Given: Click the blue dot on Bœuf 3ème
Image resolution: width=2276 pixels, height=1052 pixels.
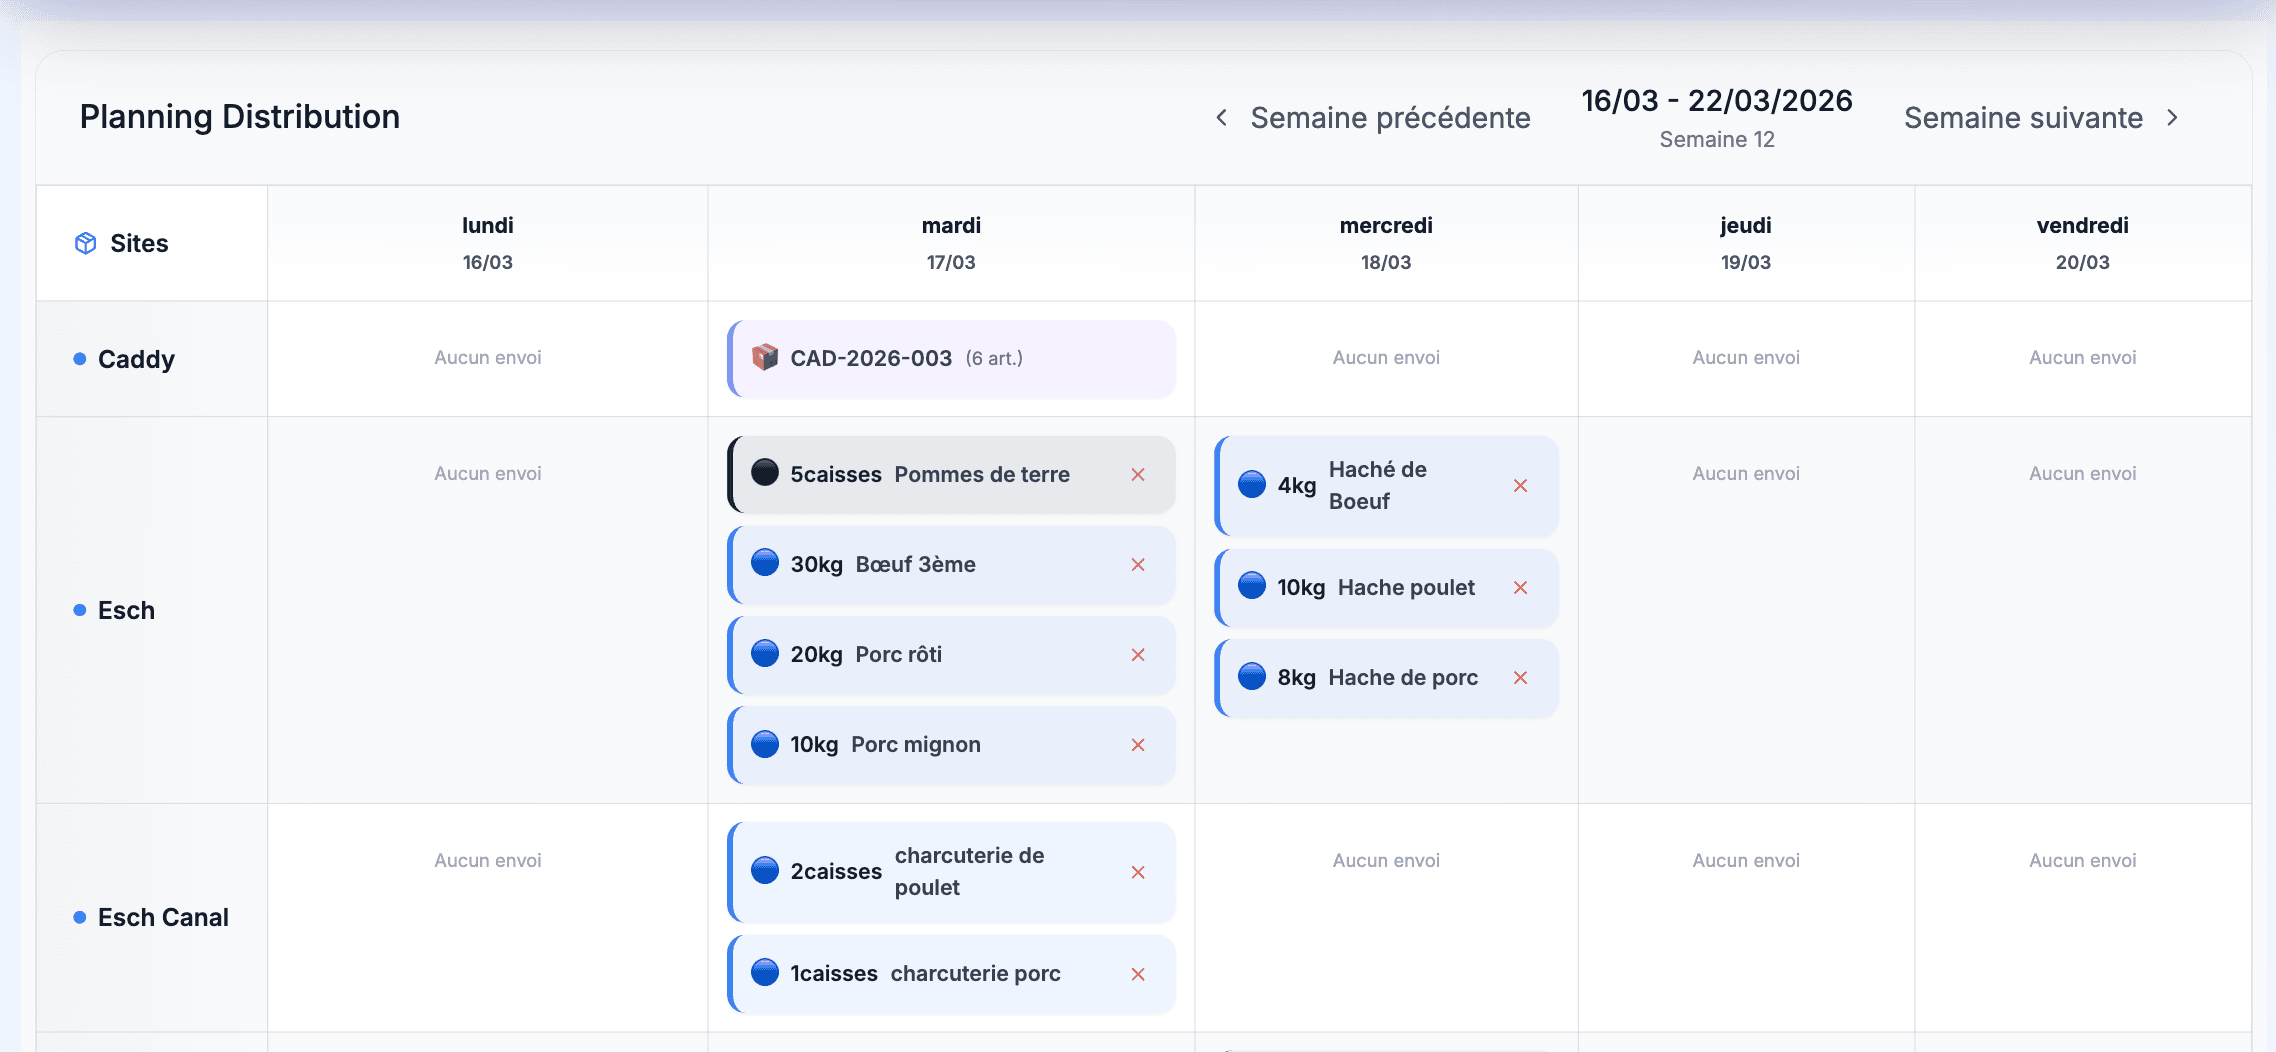Looking at the screenshot, I should 765,562.
